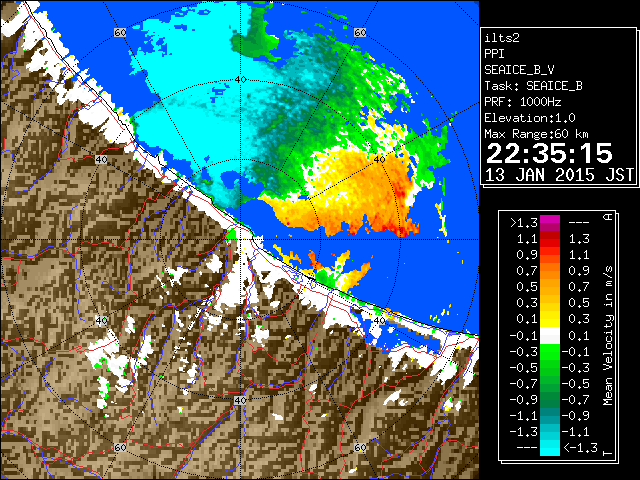This screenshot has height=480, width=640.
Task: Click the '<-1.3' legend label
Action: point(580,448)
